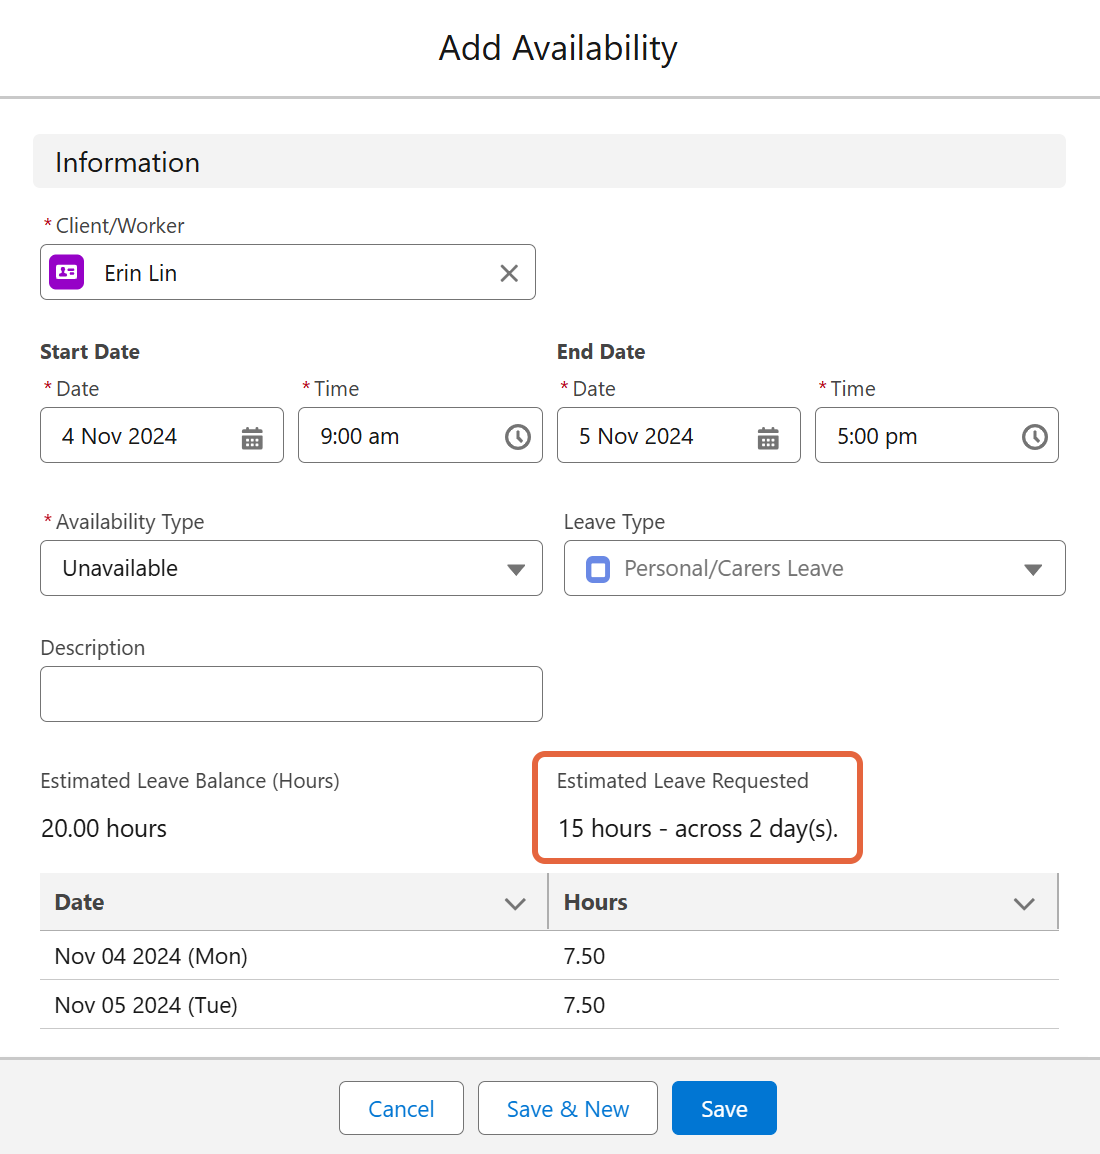
Task: Clear the Erin Lin selection with X
Action: [x=509, y=273]
